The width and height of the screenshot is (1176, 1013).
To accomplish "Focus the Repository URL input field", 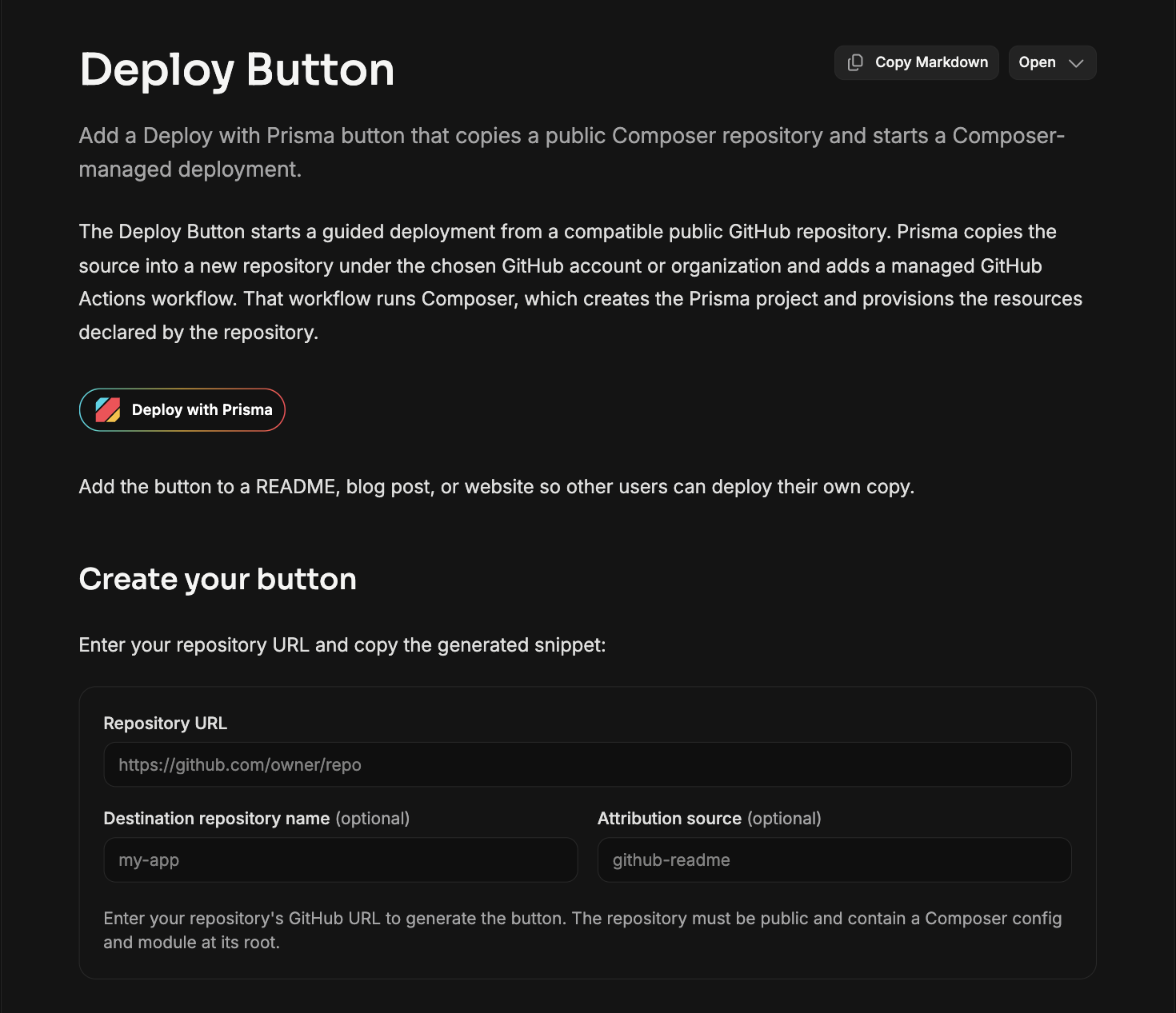I will (x=587, y=764).
